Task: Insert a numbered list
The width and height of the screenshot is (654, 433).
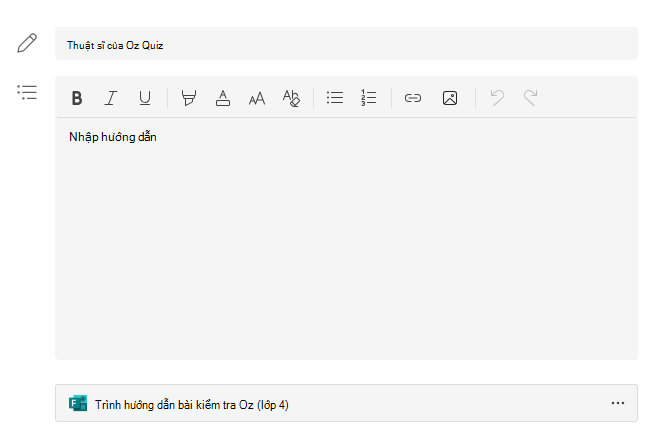Action: tap(369, 98)
